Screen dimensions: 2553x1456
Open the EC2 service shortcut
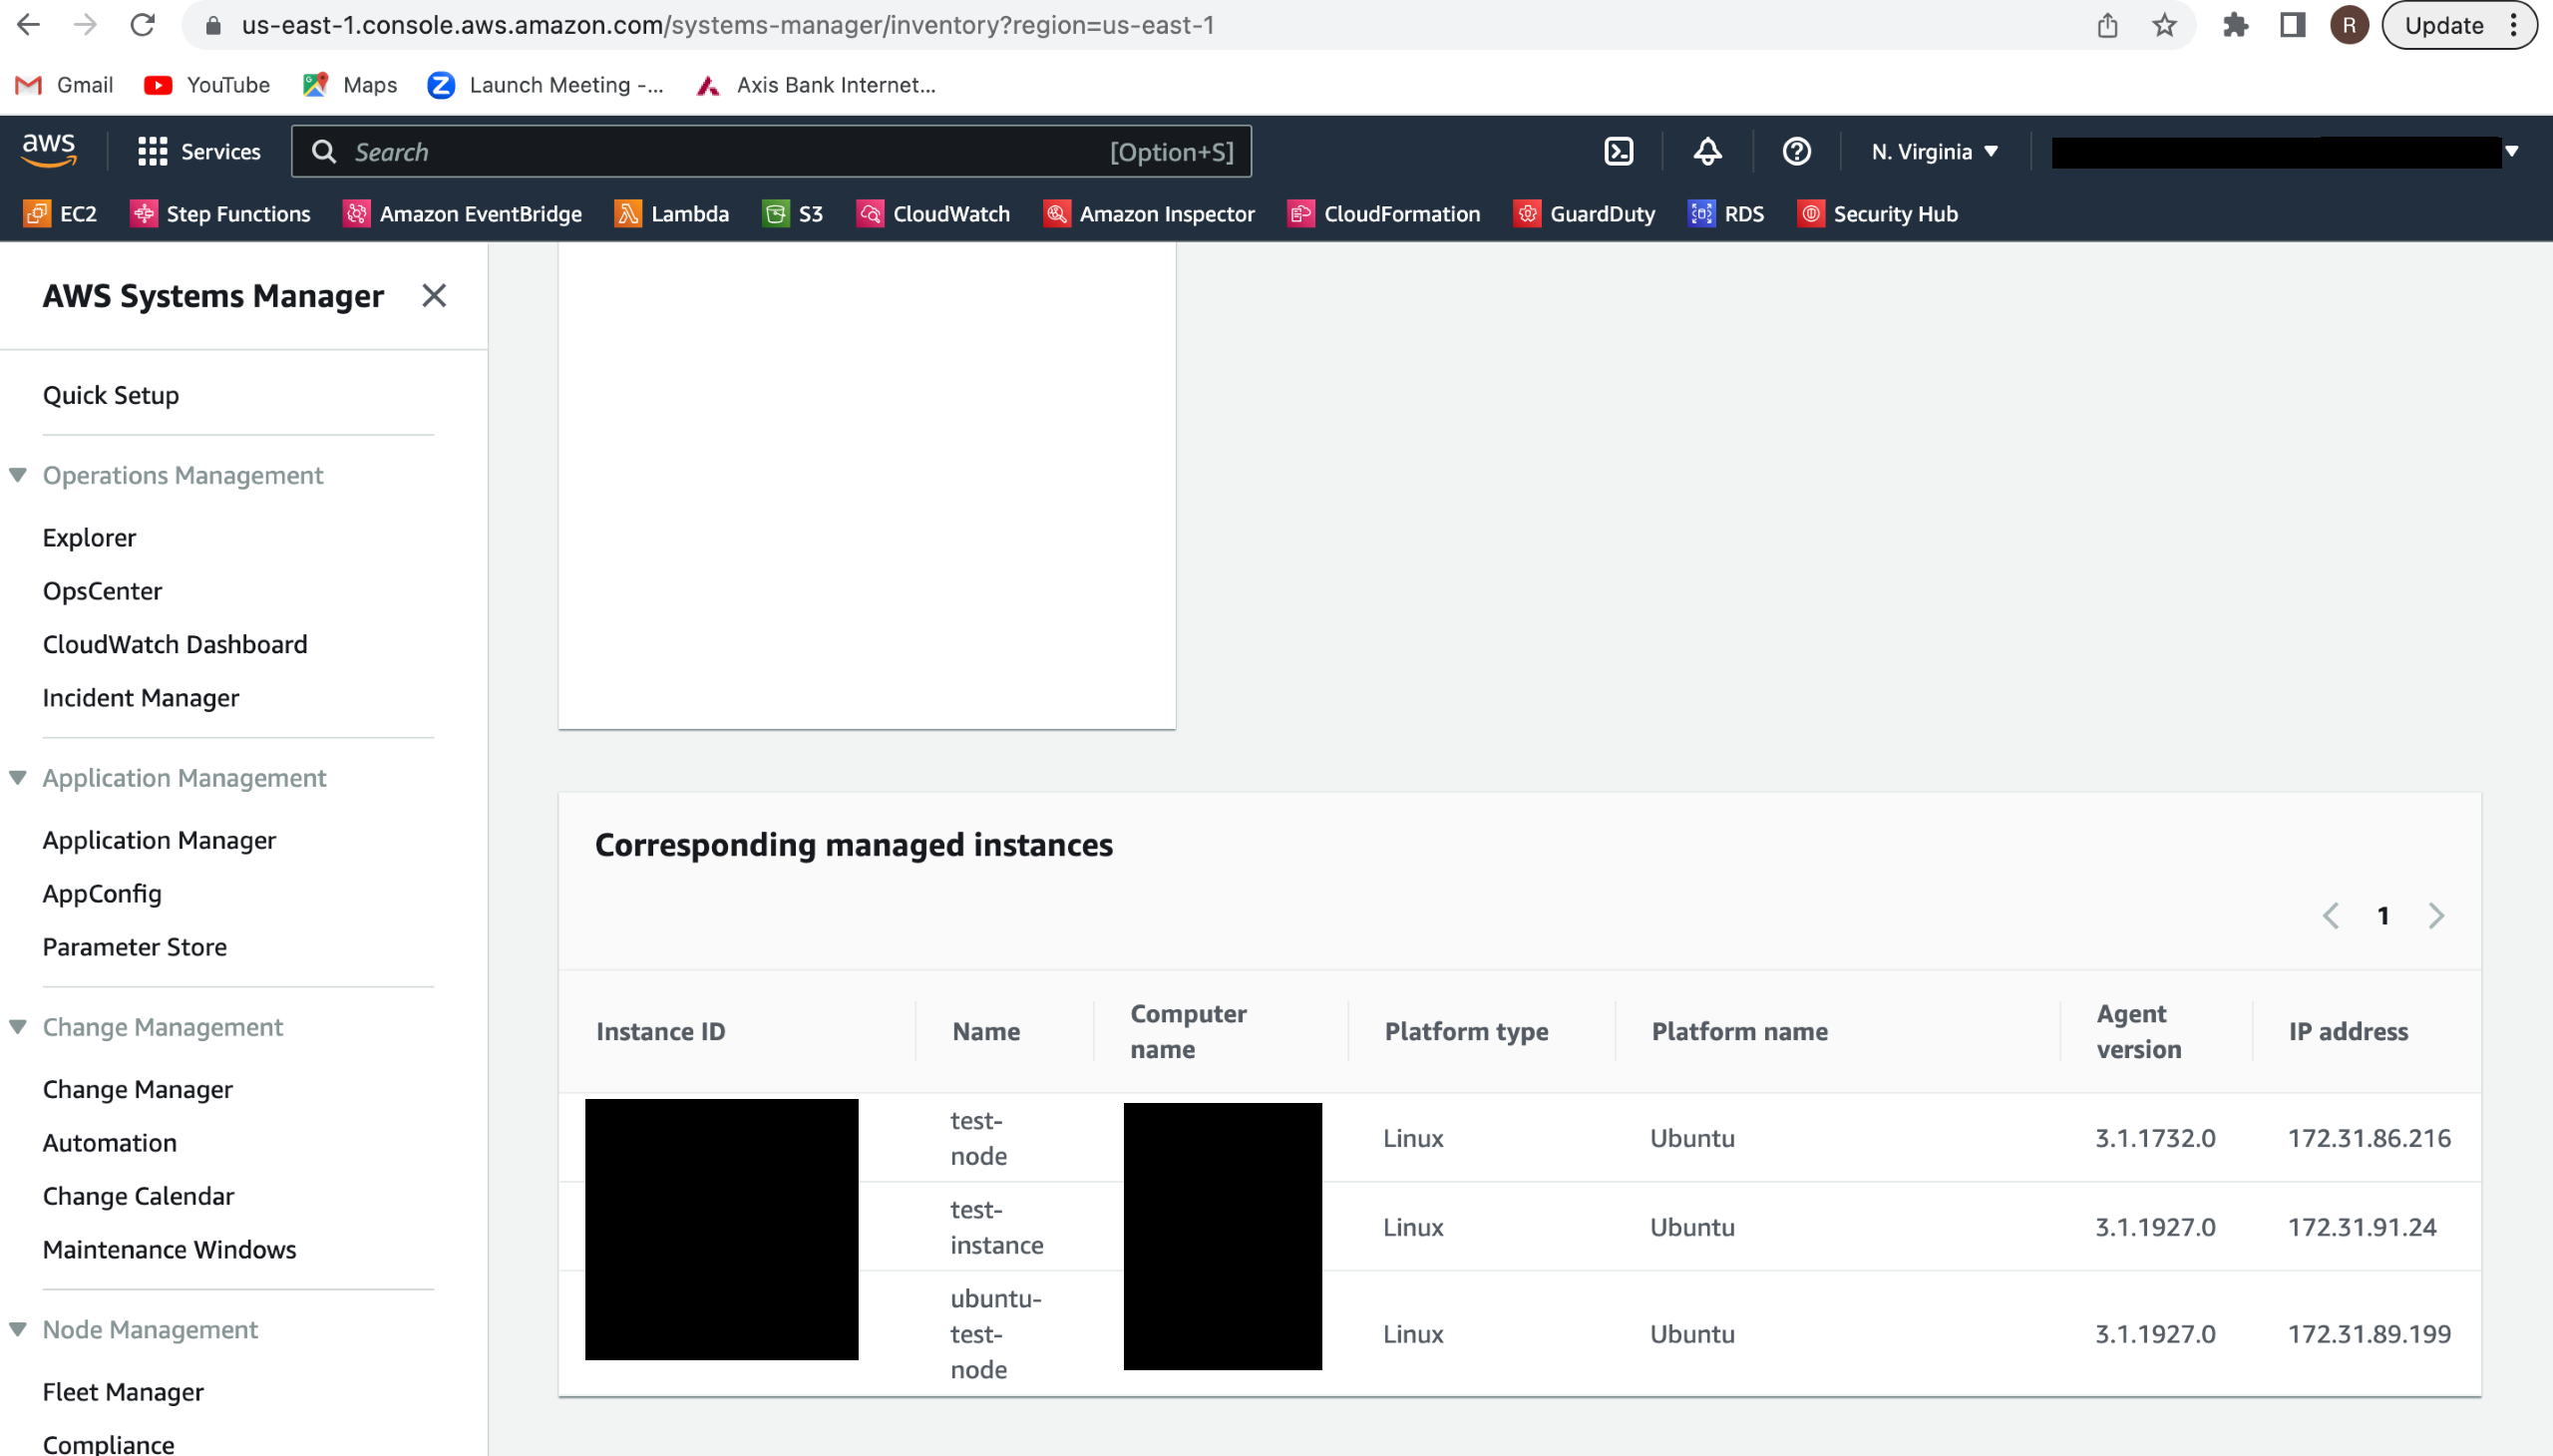pyautogui.click(x=60, y=214)
